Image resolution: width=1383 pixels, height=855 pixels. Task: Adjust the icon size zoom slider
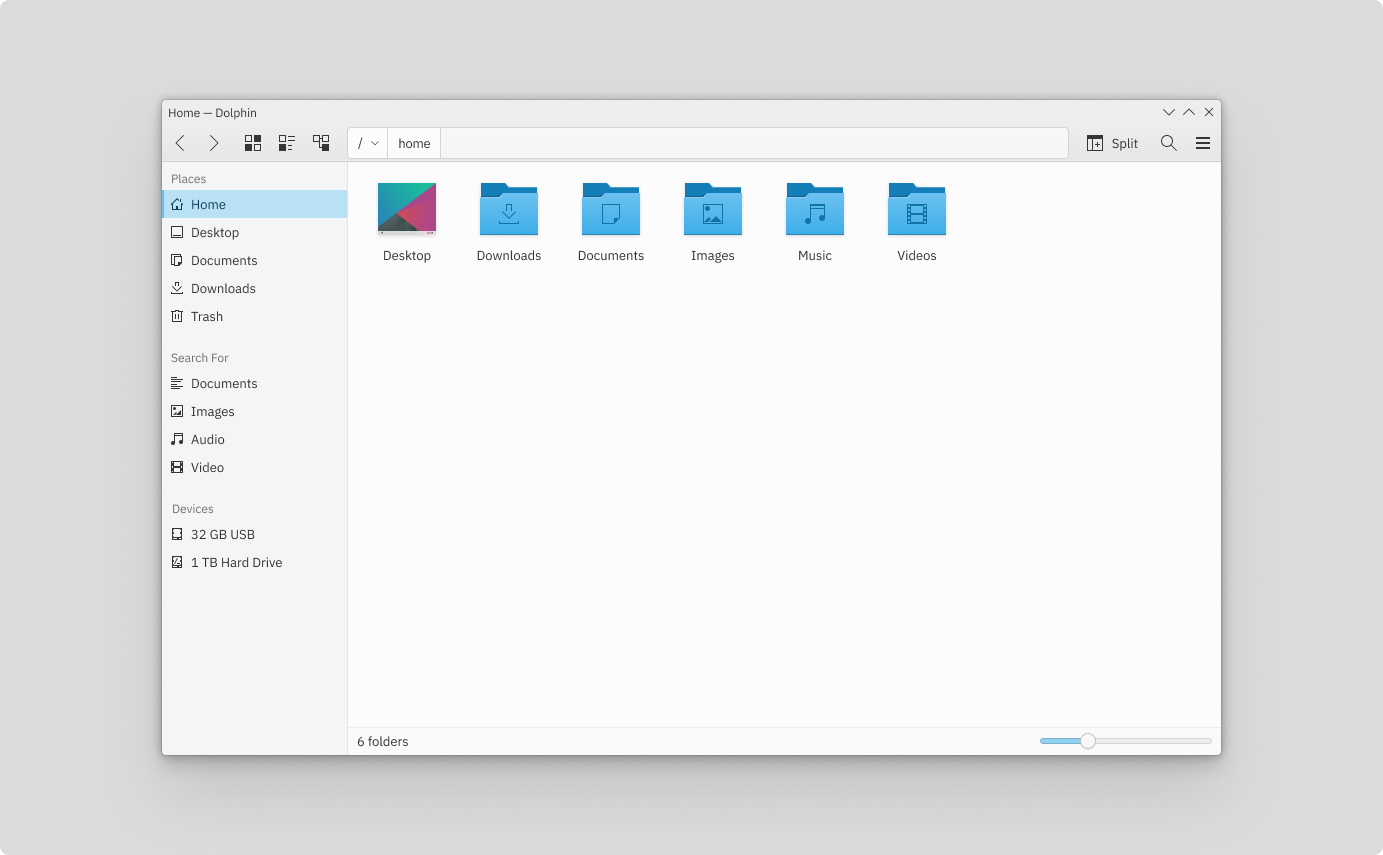coord(1087,741)
